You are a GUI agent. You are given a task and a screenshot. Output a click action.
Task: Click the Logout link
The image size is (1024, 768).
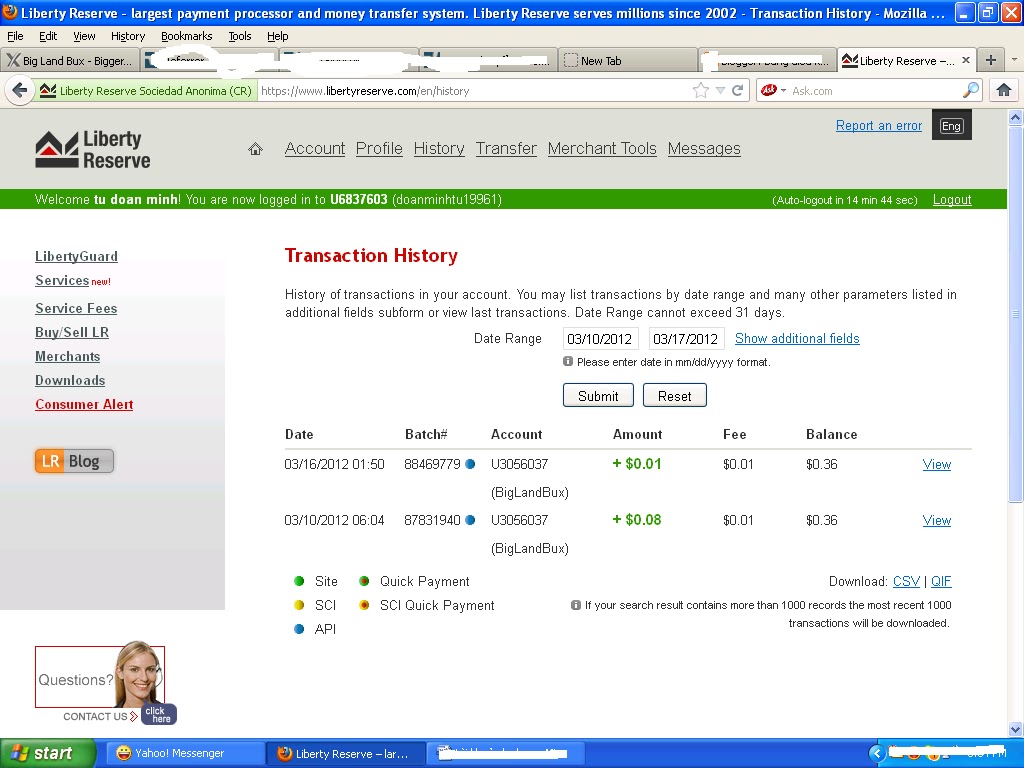(952, 200)
